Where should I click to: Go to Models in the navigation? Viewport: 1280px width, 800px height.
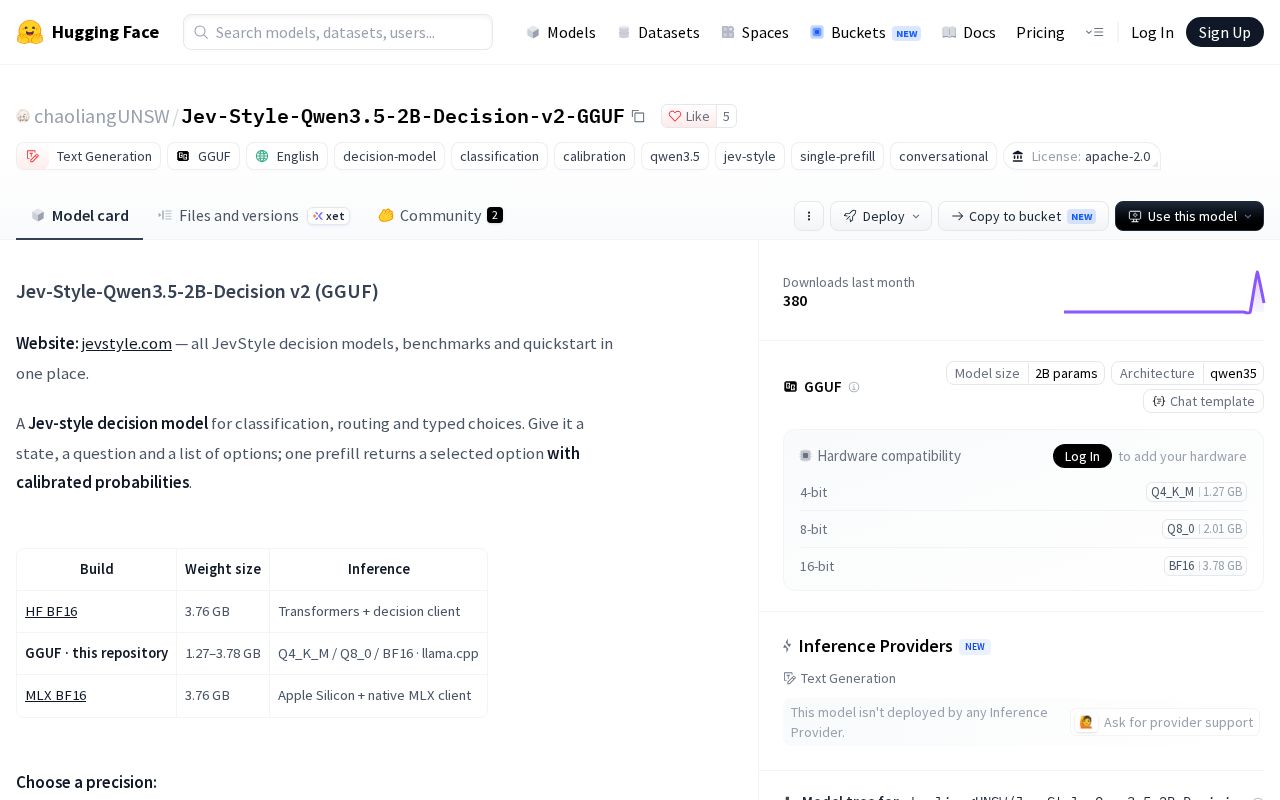[561, 32]
